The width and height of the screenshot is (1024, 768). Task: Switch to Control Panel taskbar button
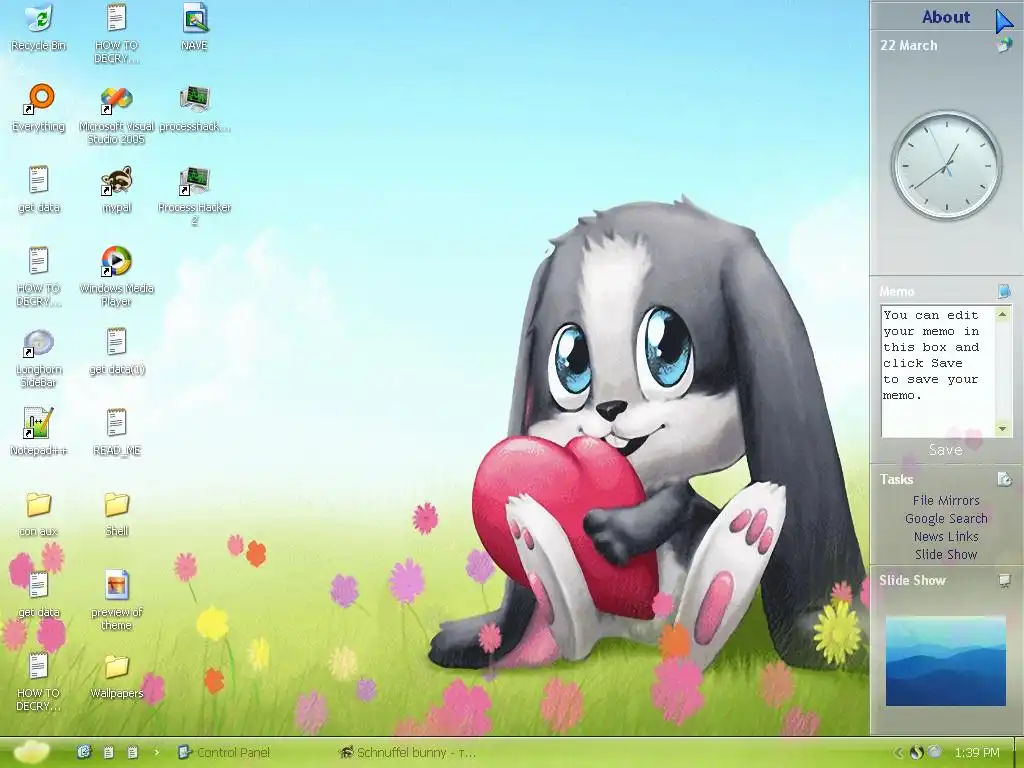click(224, 752)
